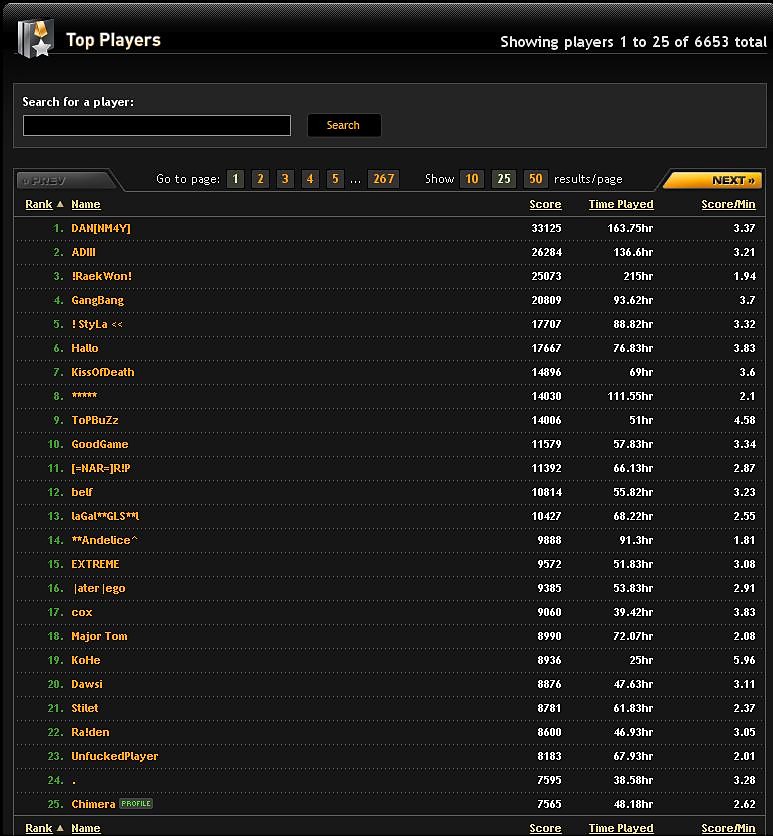
Task: Open player ToPBuZz profile
Action: (95, 420)
